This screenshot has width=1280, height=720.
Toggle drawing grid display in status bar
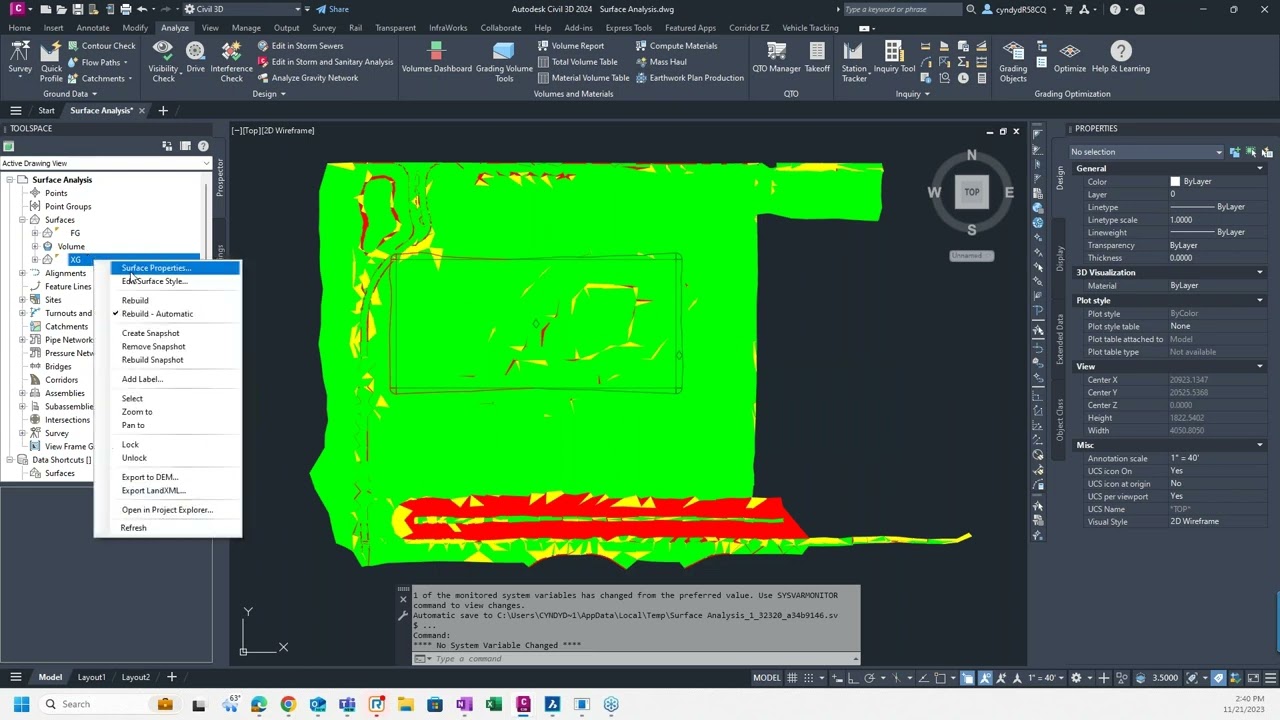coord(793,677)
